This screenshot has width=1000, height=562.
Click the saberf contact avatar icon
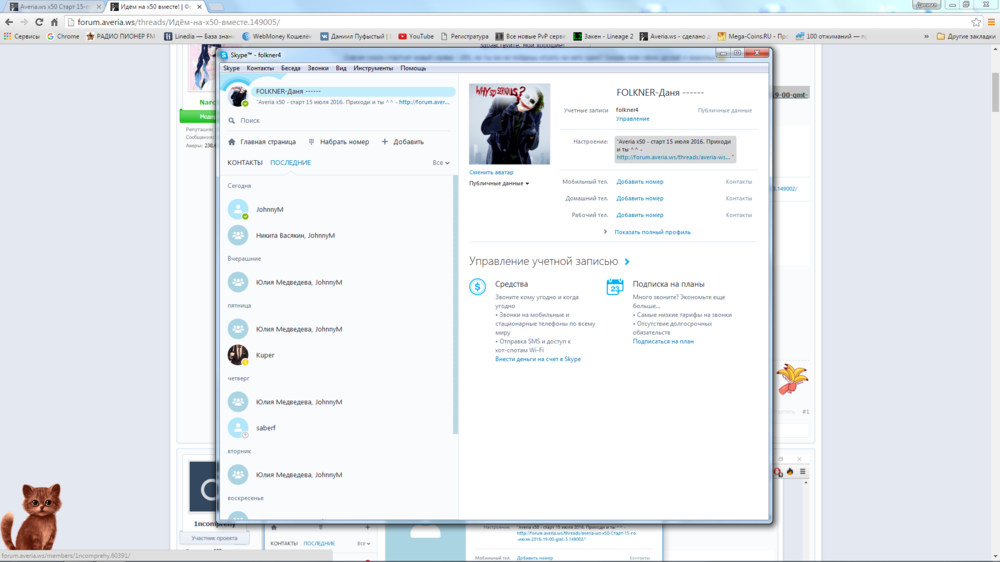tap(238, 428)
